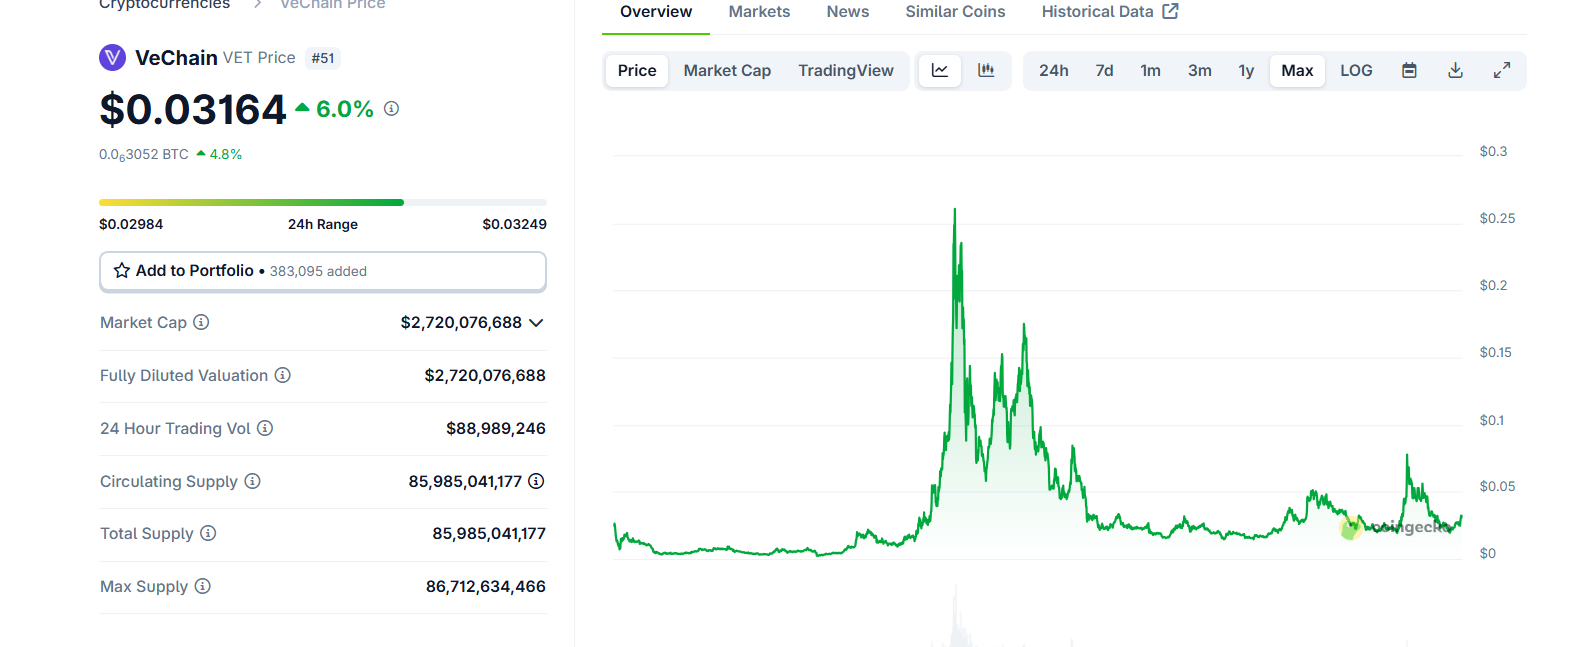Click the 24h Range progress bar
Image resolution: width=1587 pixels, height=647 pixels.
pyautogui.click(x=322, y=202)
